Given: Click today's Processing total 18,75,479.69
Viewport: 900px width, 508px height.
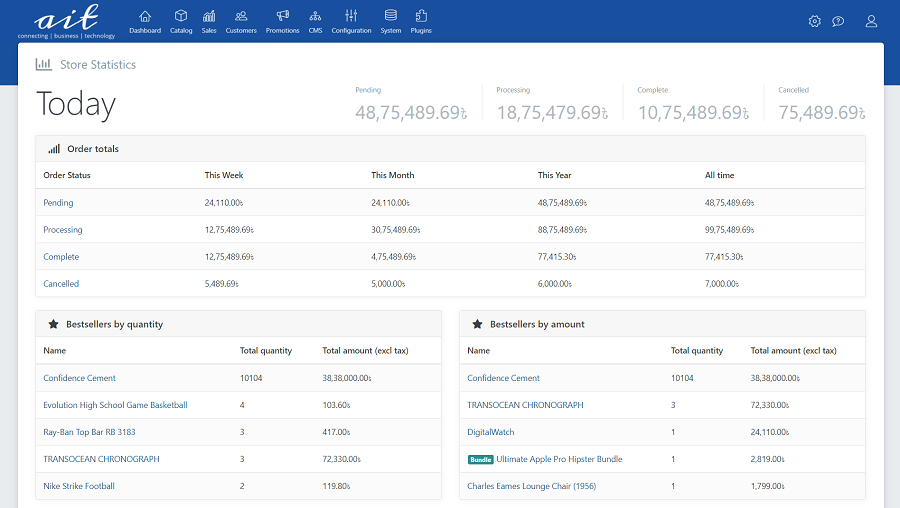Looking at the screenshot, I should tap(552, 113).
